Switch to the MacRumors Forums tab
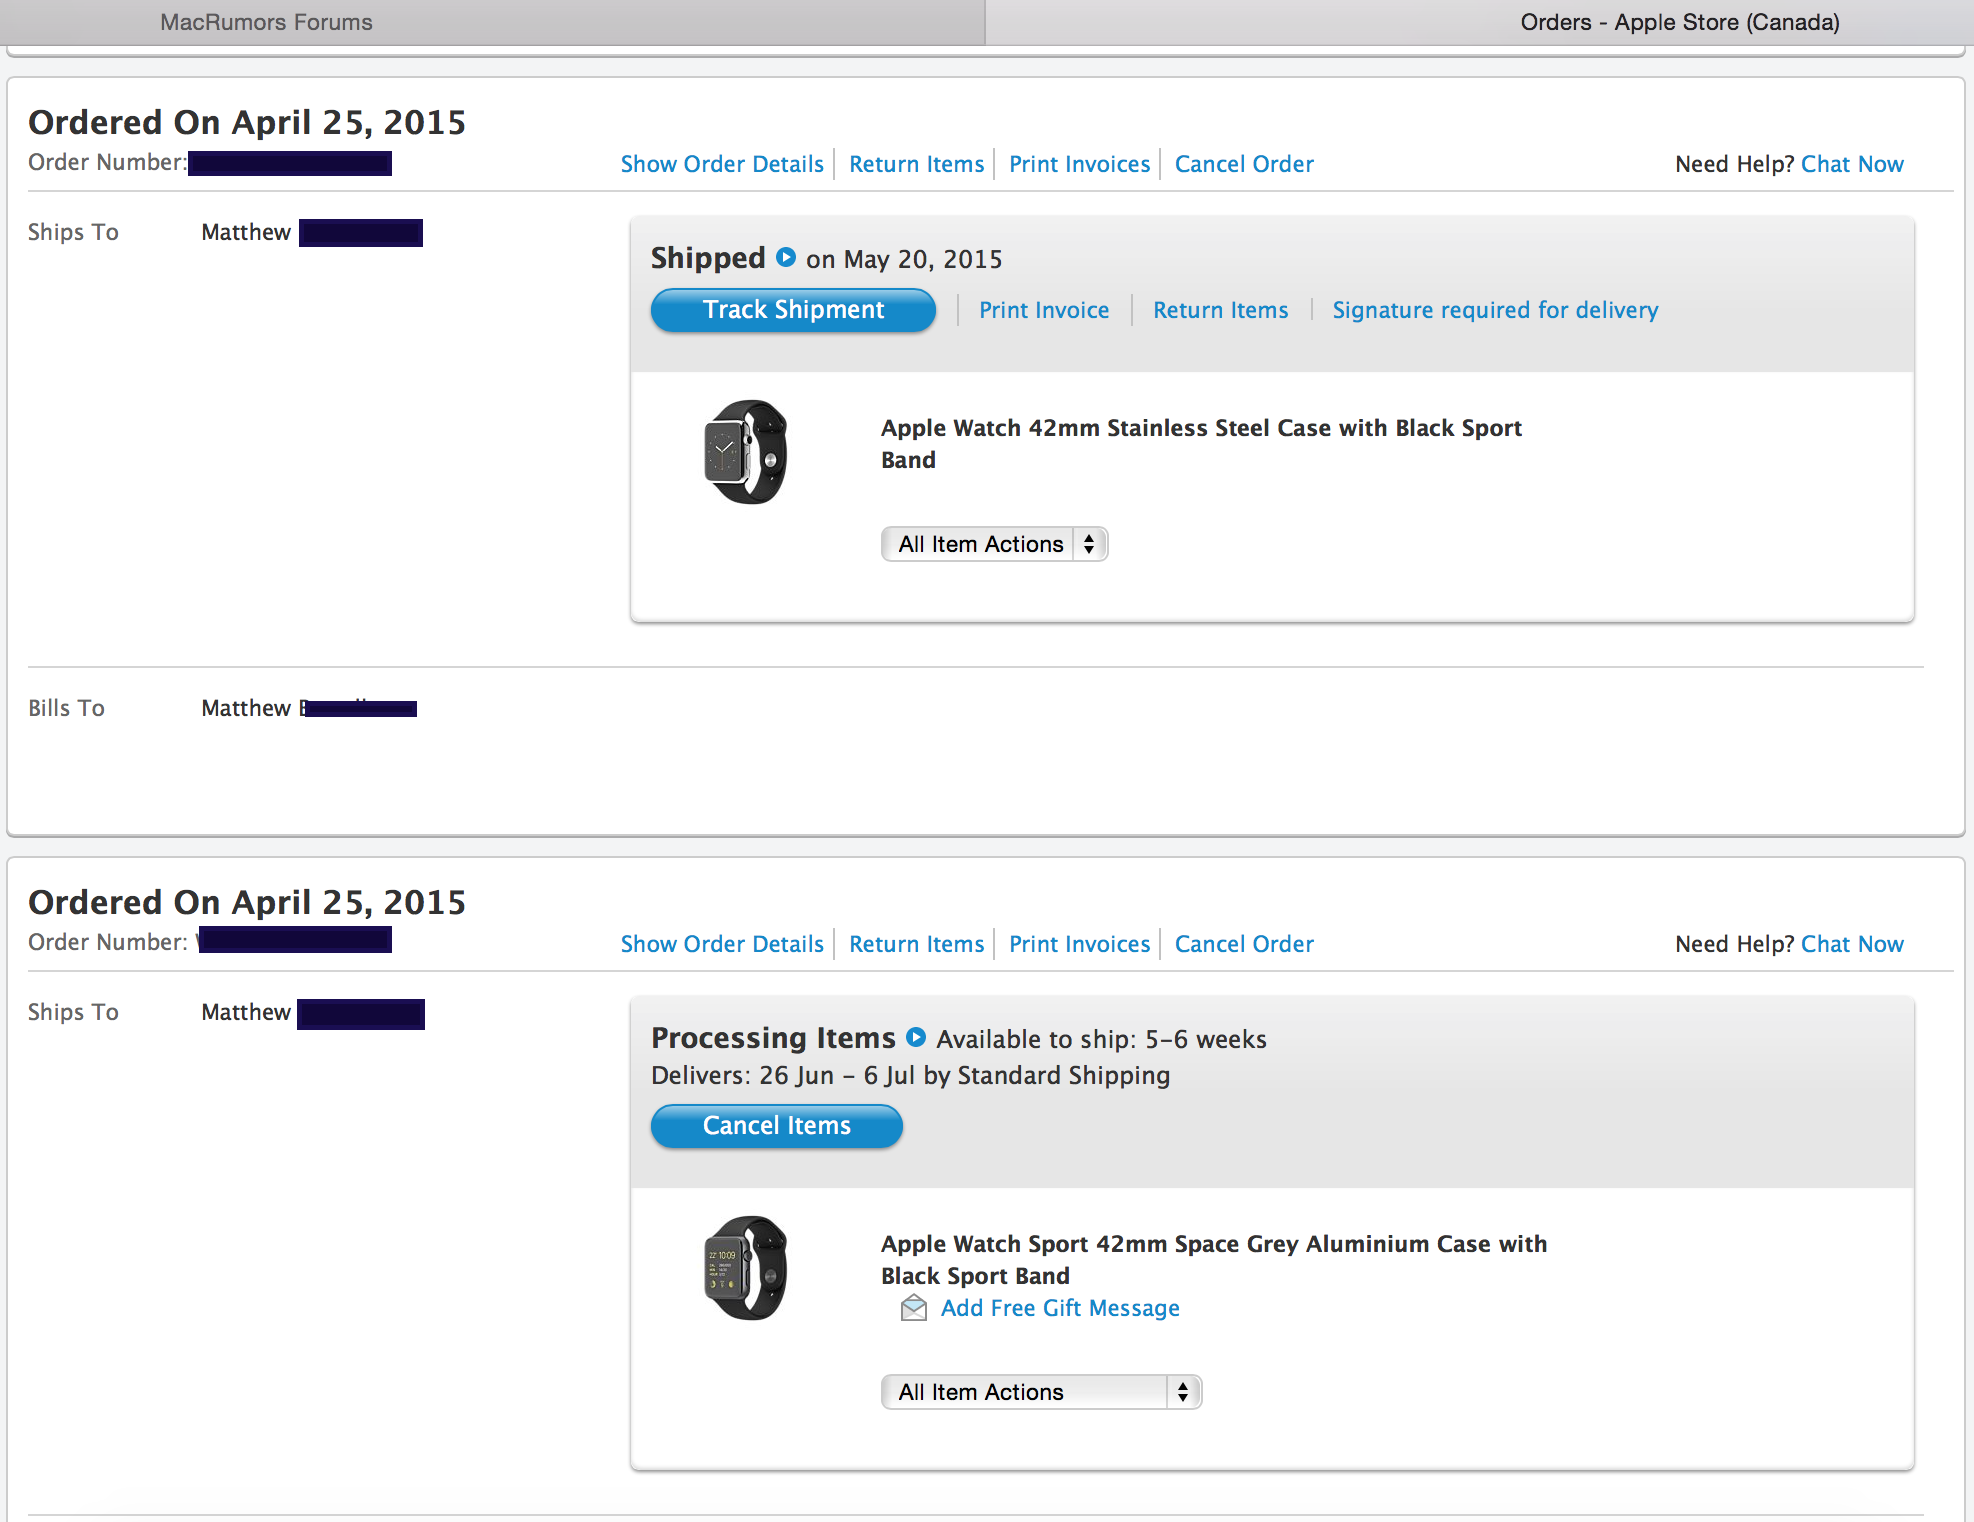 click(267, 22)
